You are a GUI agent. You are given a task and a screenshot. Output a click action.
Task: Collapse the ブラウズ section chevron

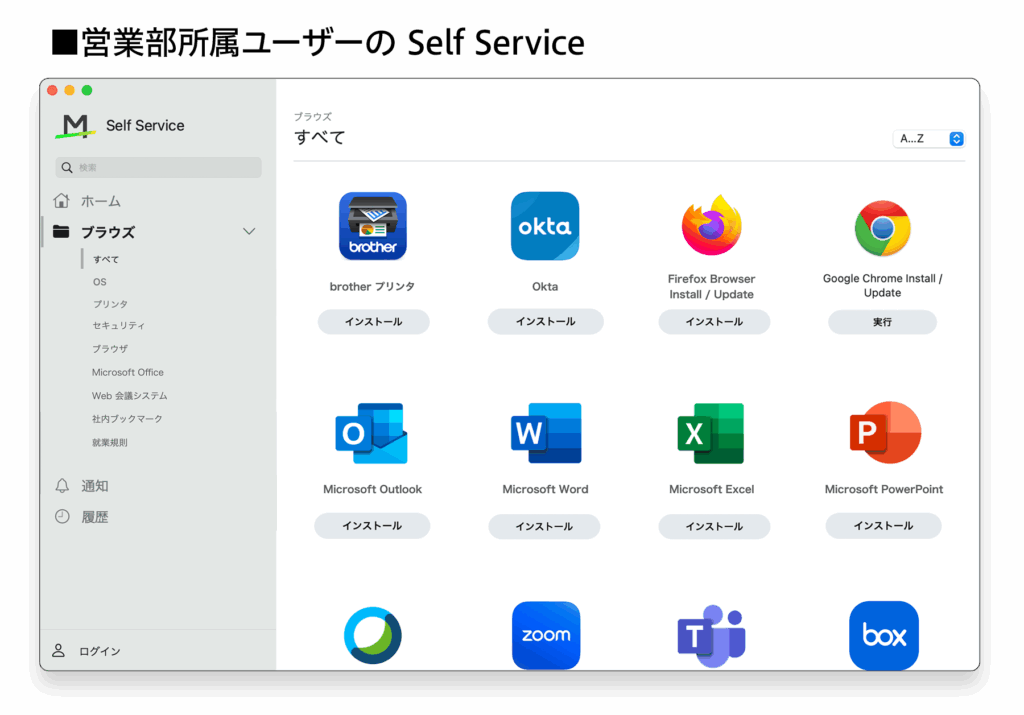tap(249, 232)
